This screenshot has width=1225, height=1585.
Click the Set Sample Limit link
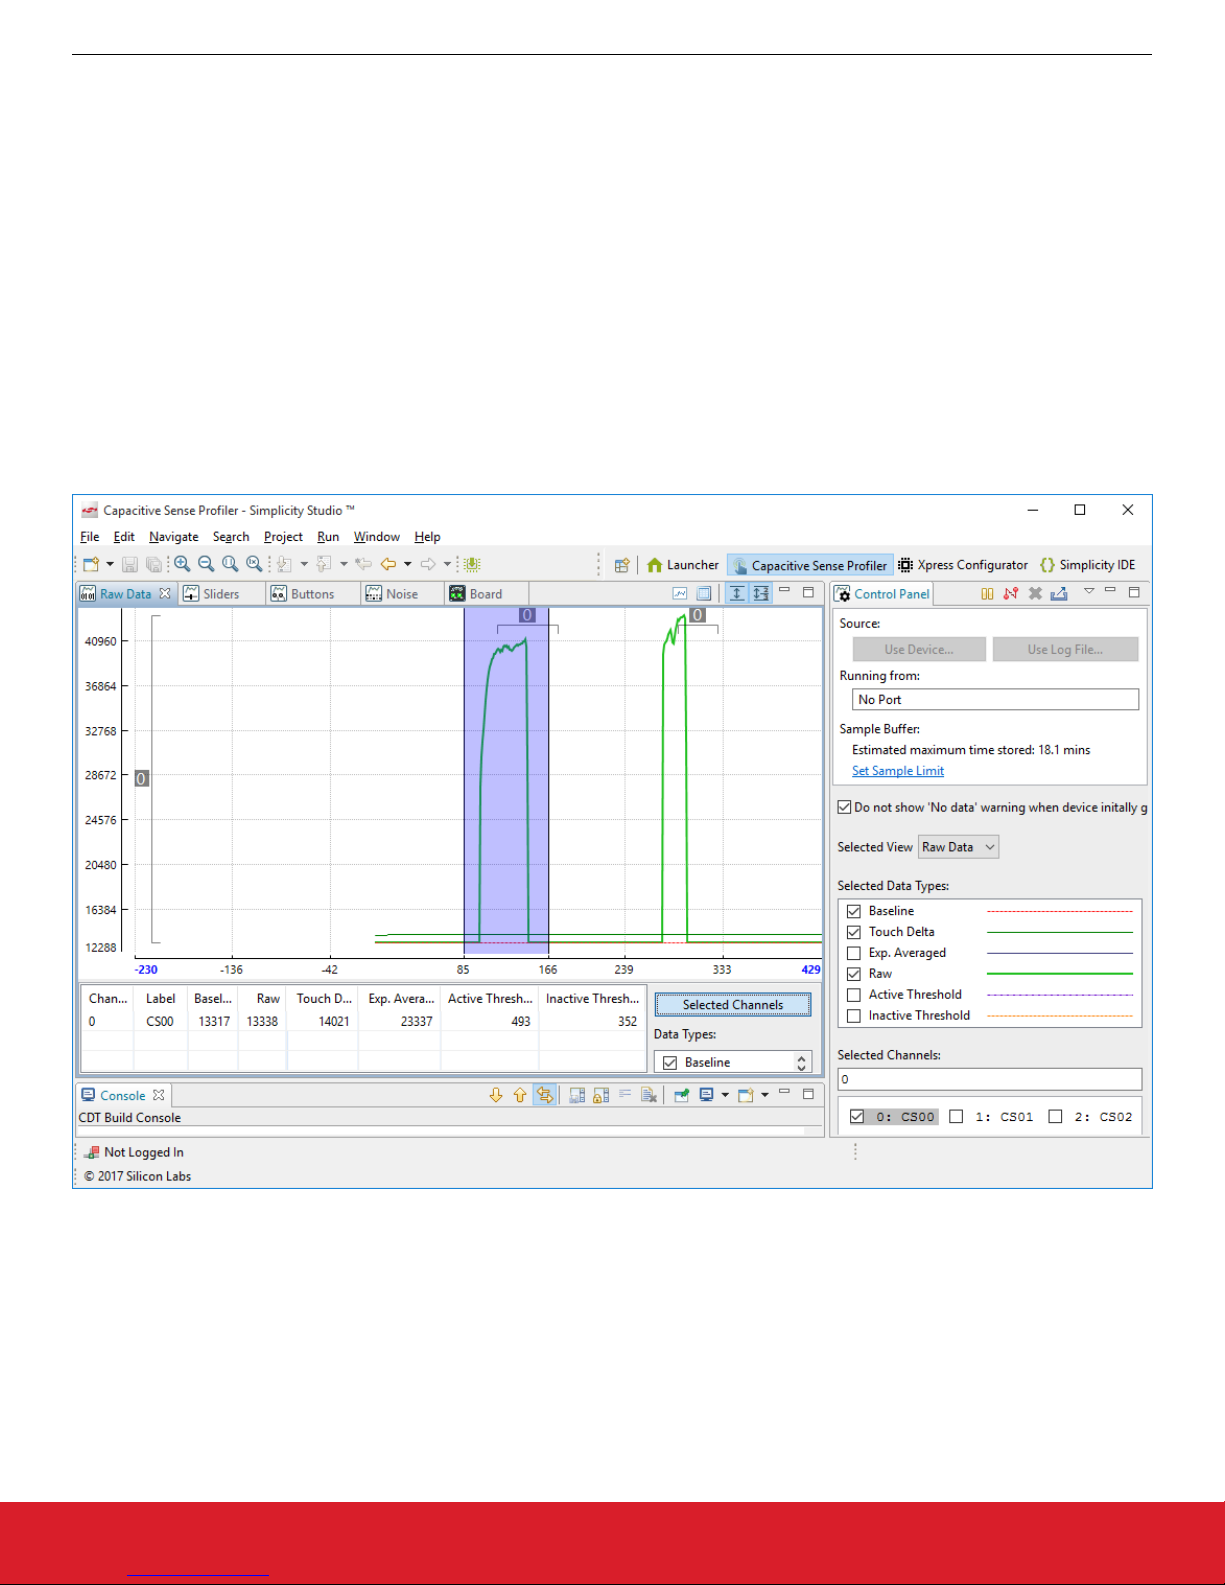pyautogui.click(x=898, y=771)
